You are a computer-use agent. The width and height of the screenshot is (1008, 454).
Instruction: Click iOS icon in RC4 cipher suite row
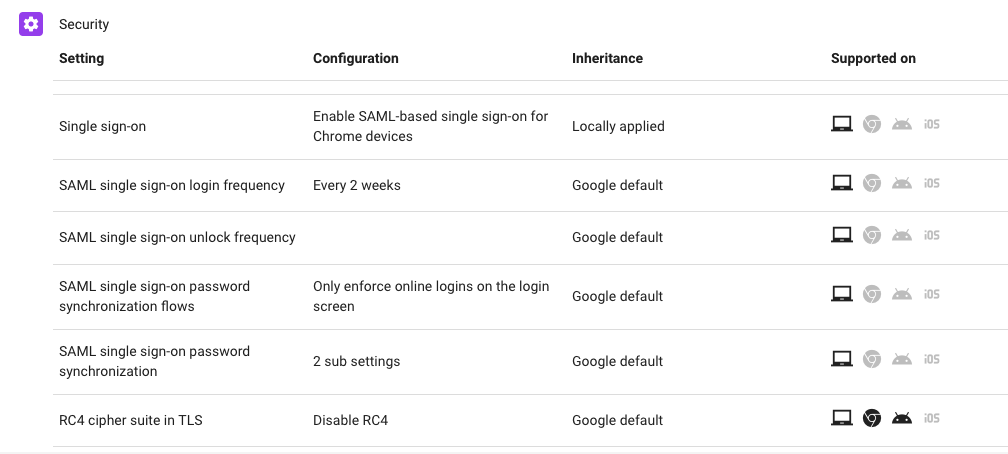pyautogui.click(x=932, y=419)
